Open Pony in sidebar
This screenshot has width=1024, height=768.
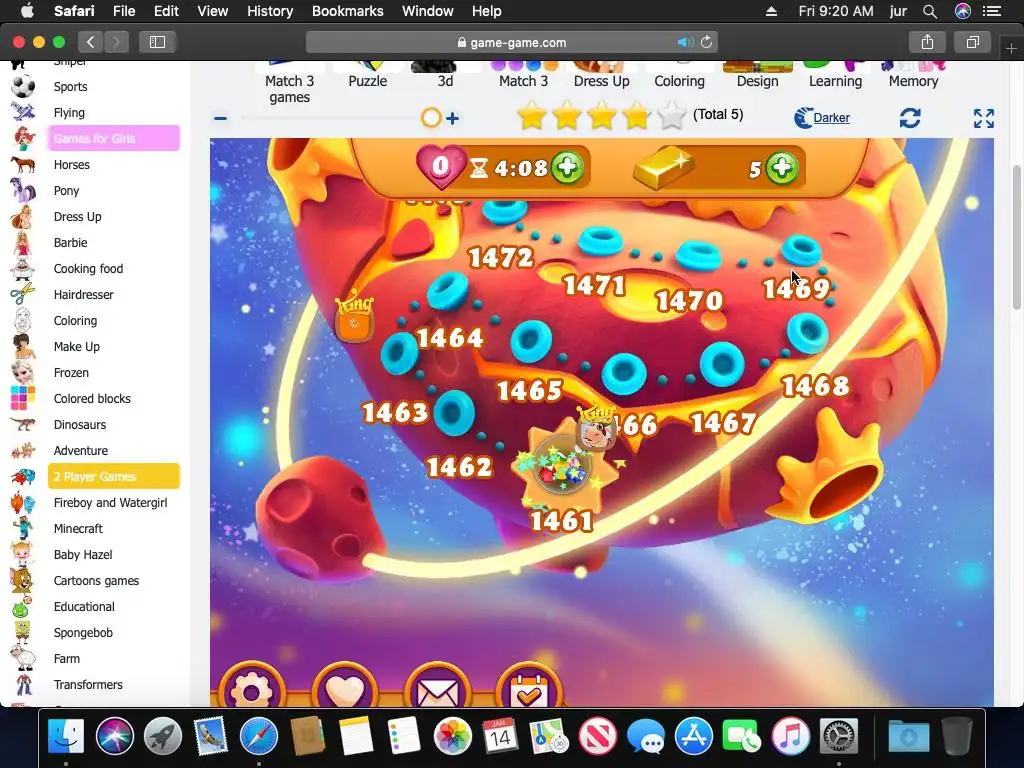(67, 191)
